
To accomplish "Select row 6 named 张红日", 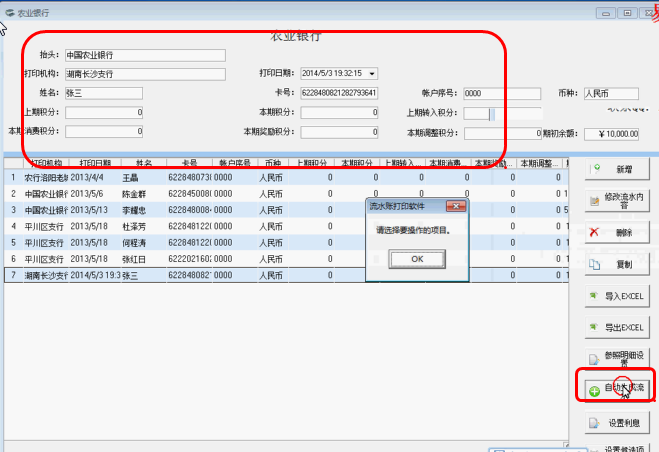I will pos(286,259).
